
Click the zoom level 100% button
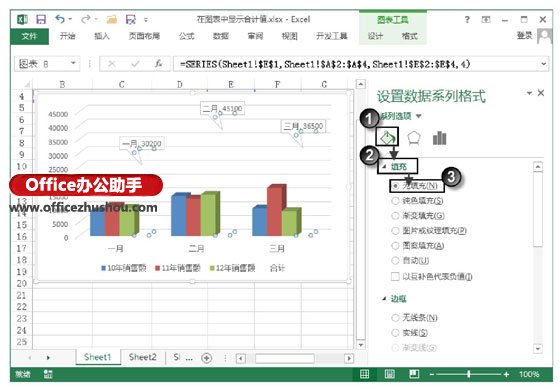click(x=529, y=374)
